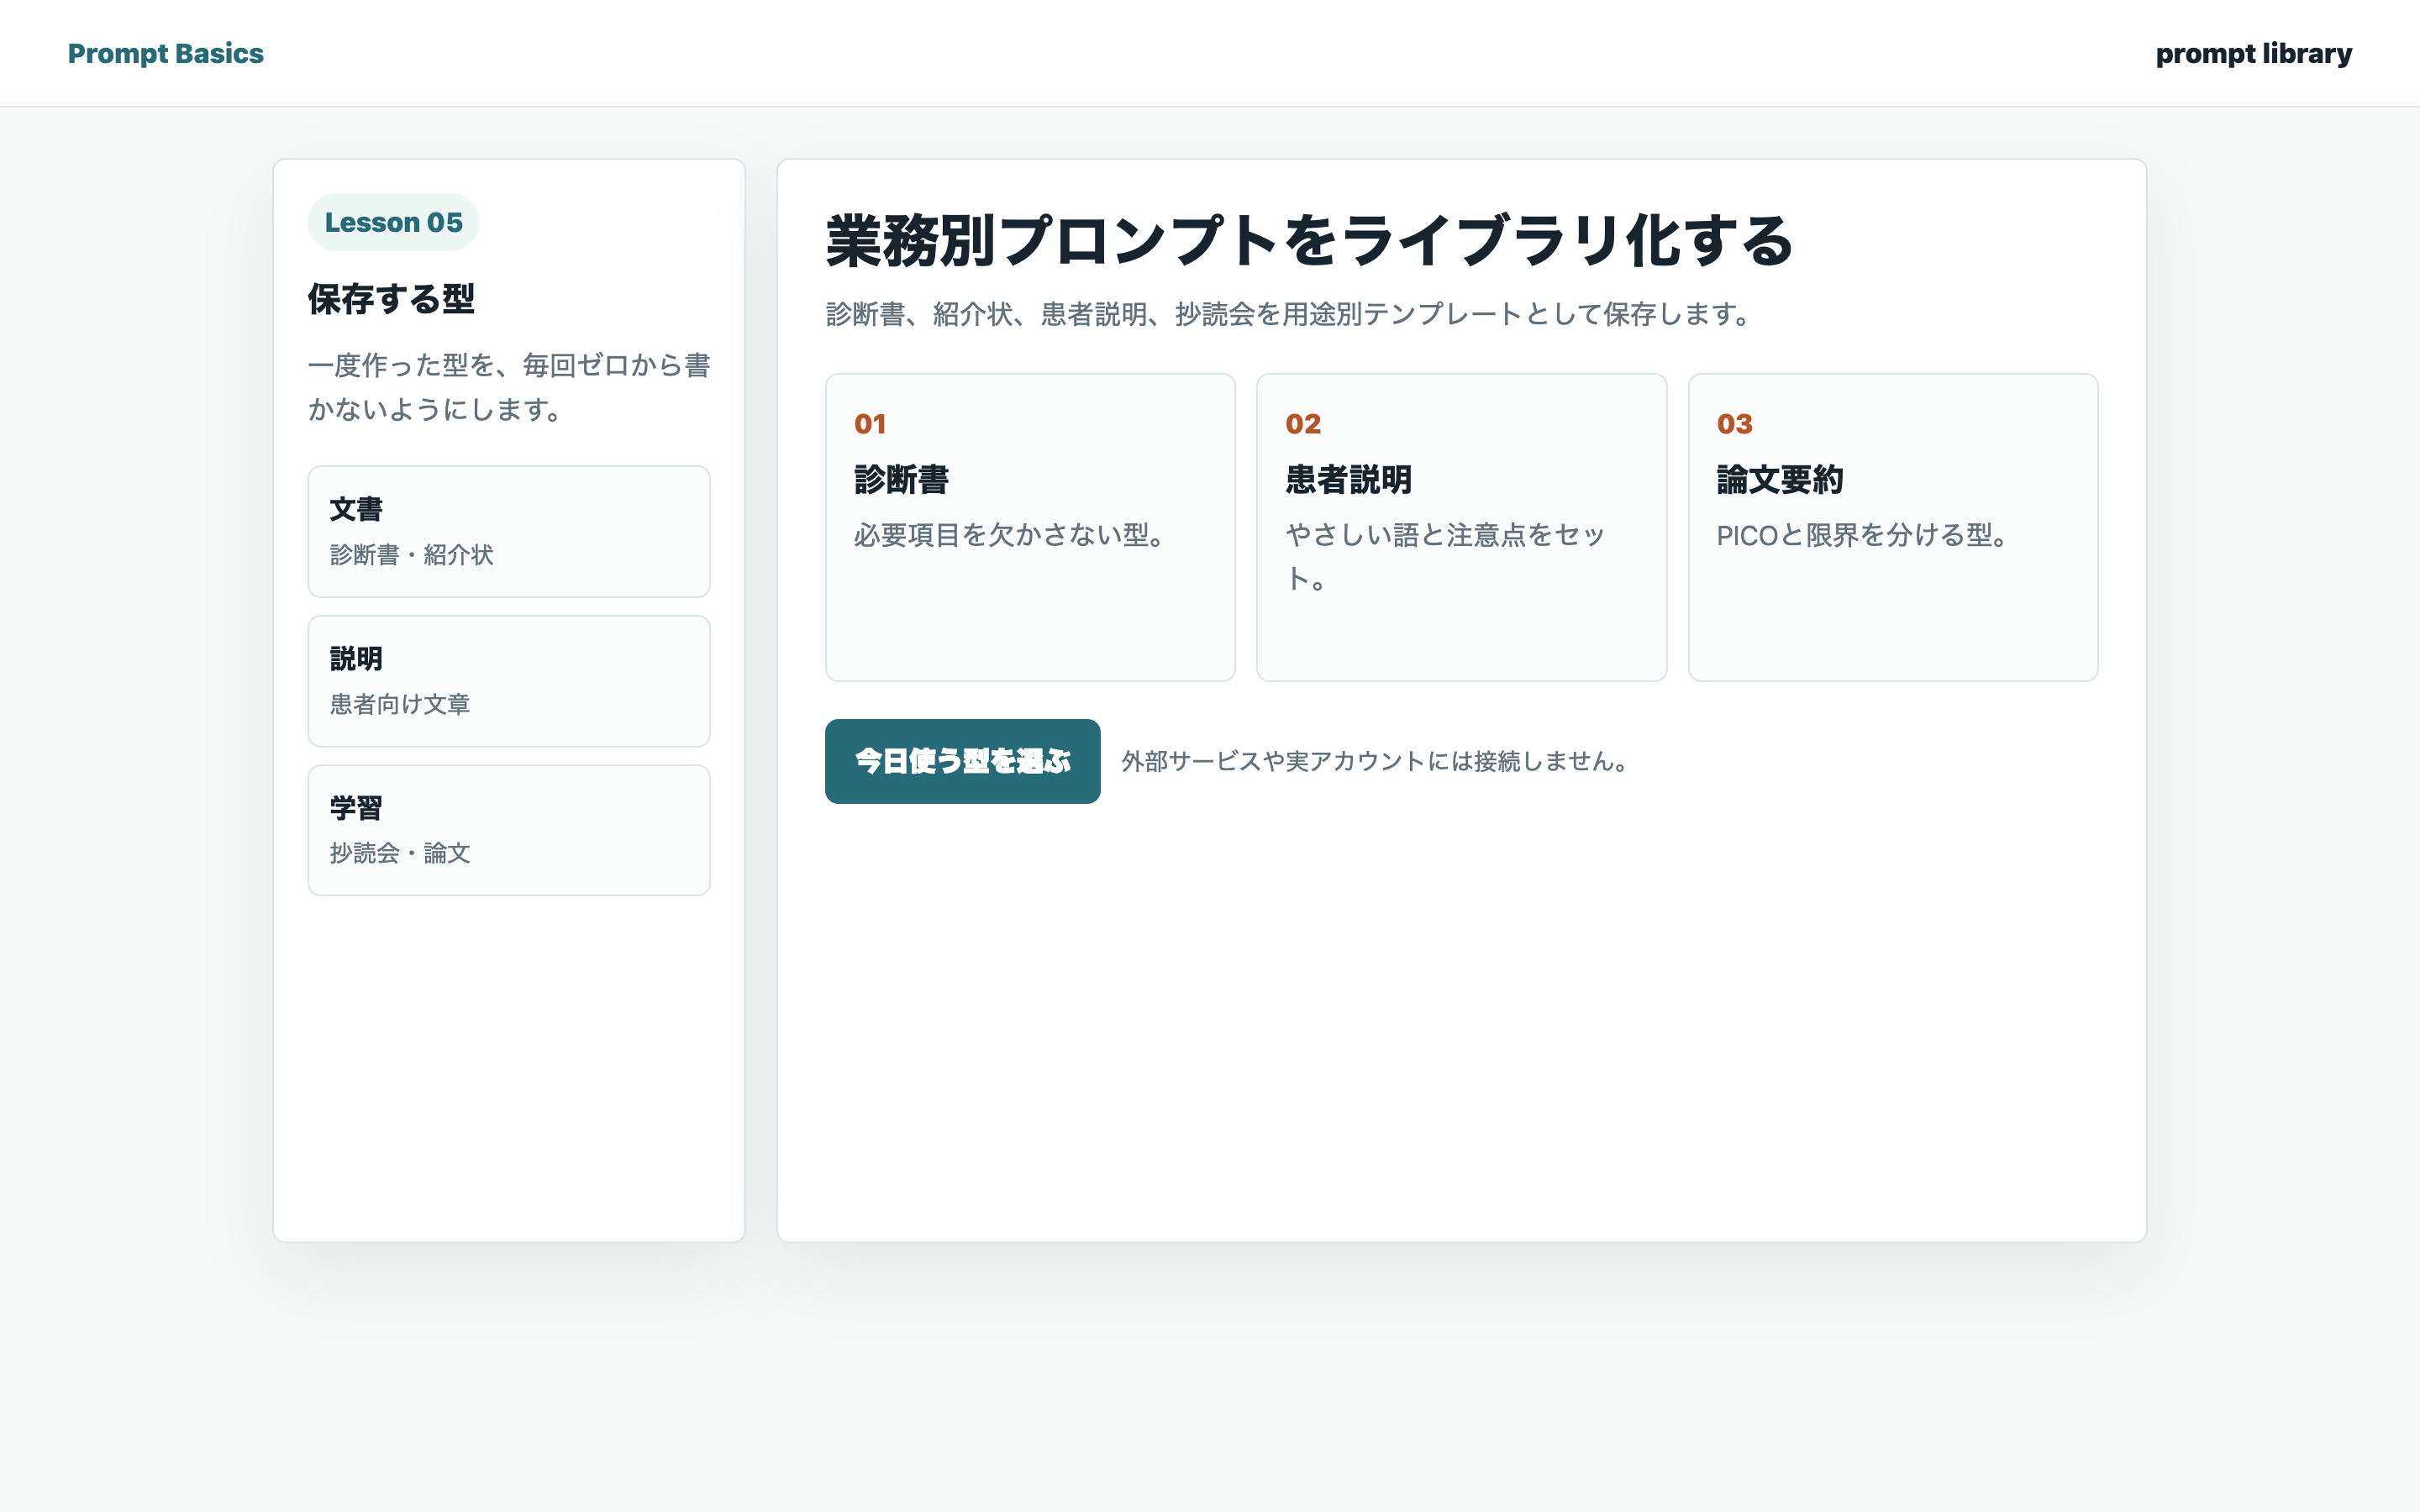Click the note 外部サービスや実アカウントには接続しません。
Screen dimensions: 2420x1512
1376,761
